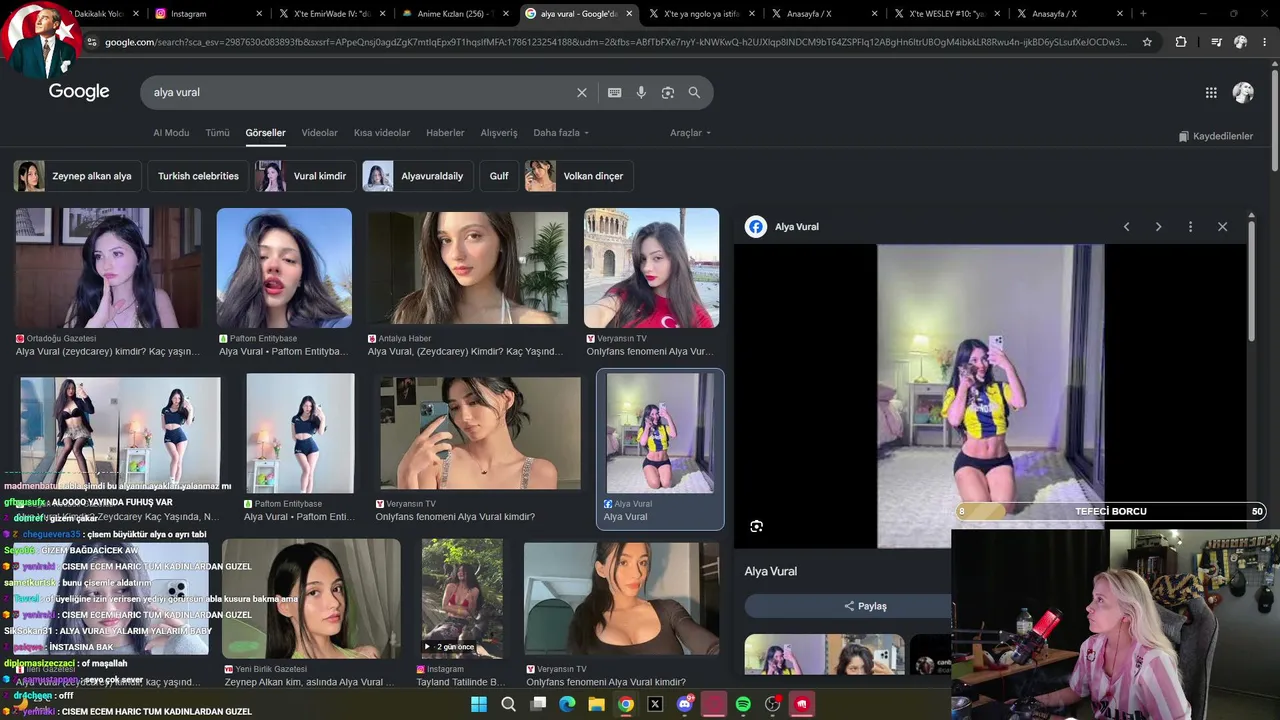Filter by the 'Turkish celebrities' chip
This screenshot has width=1280, height=720.
pos(198,176)
